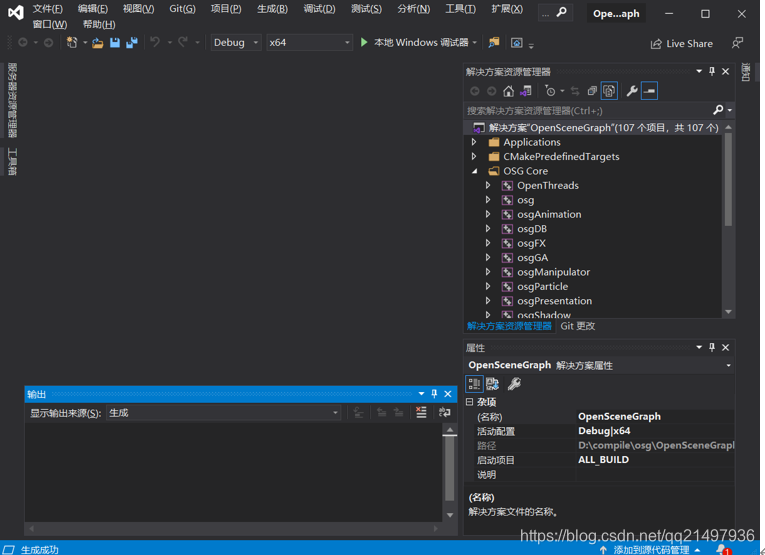Toggle Alphabetical sort in Properties panel
The image size is (765, 555).
click(492, 384)
